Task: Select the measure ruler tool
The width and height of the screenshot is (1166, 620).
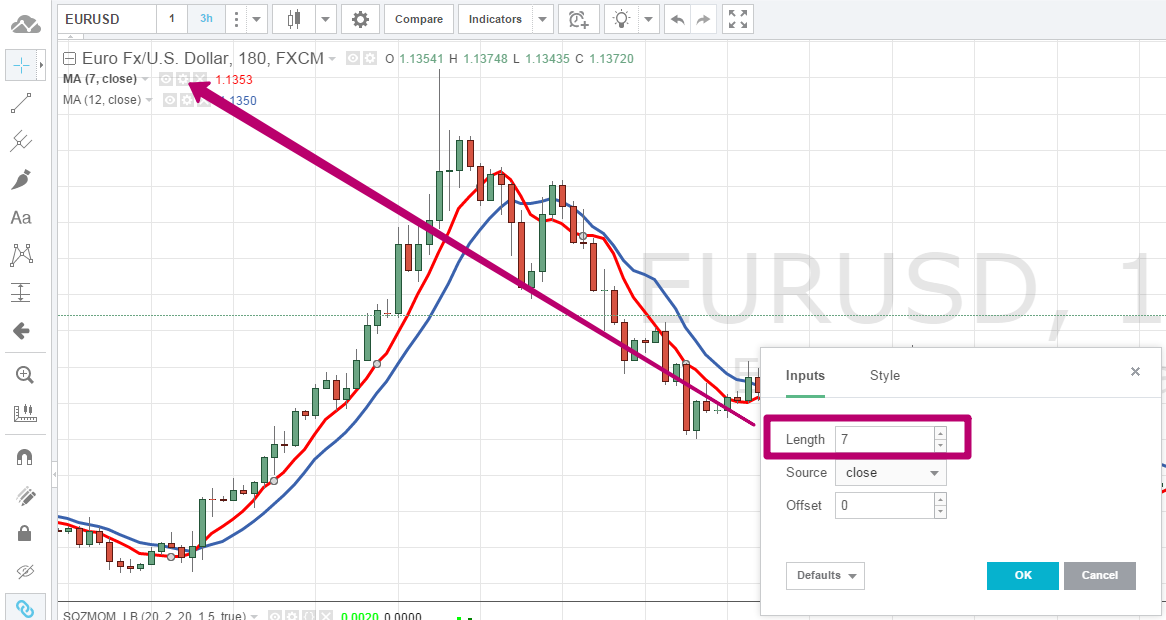Action: [25, 413]
